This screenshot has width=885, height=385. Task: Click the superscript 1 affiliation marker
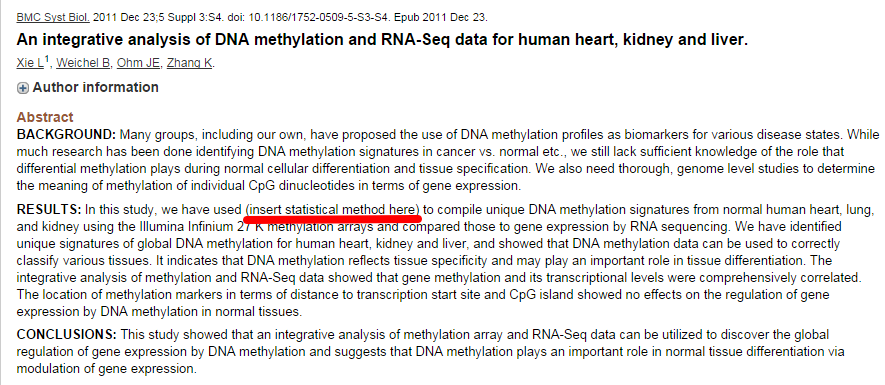tap(47, 59)
